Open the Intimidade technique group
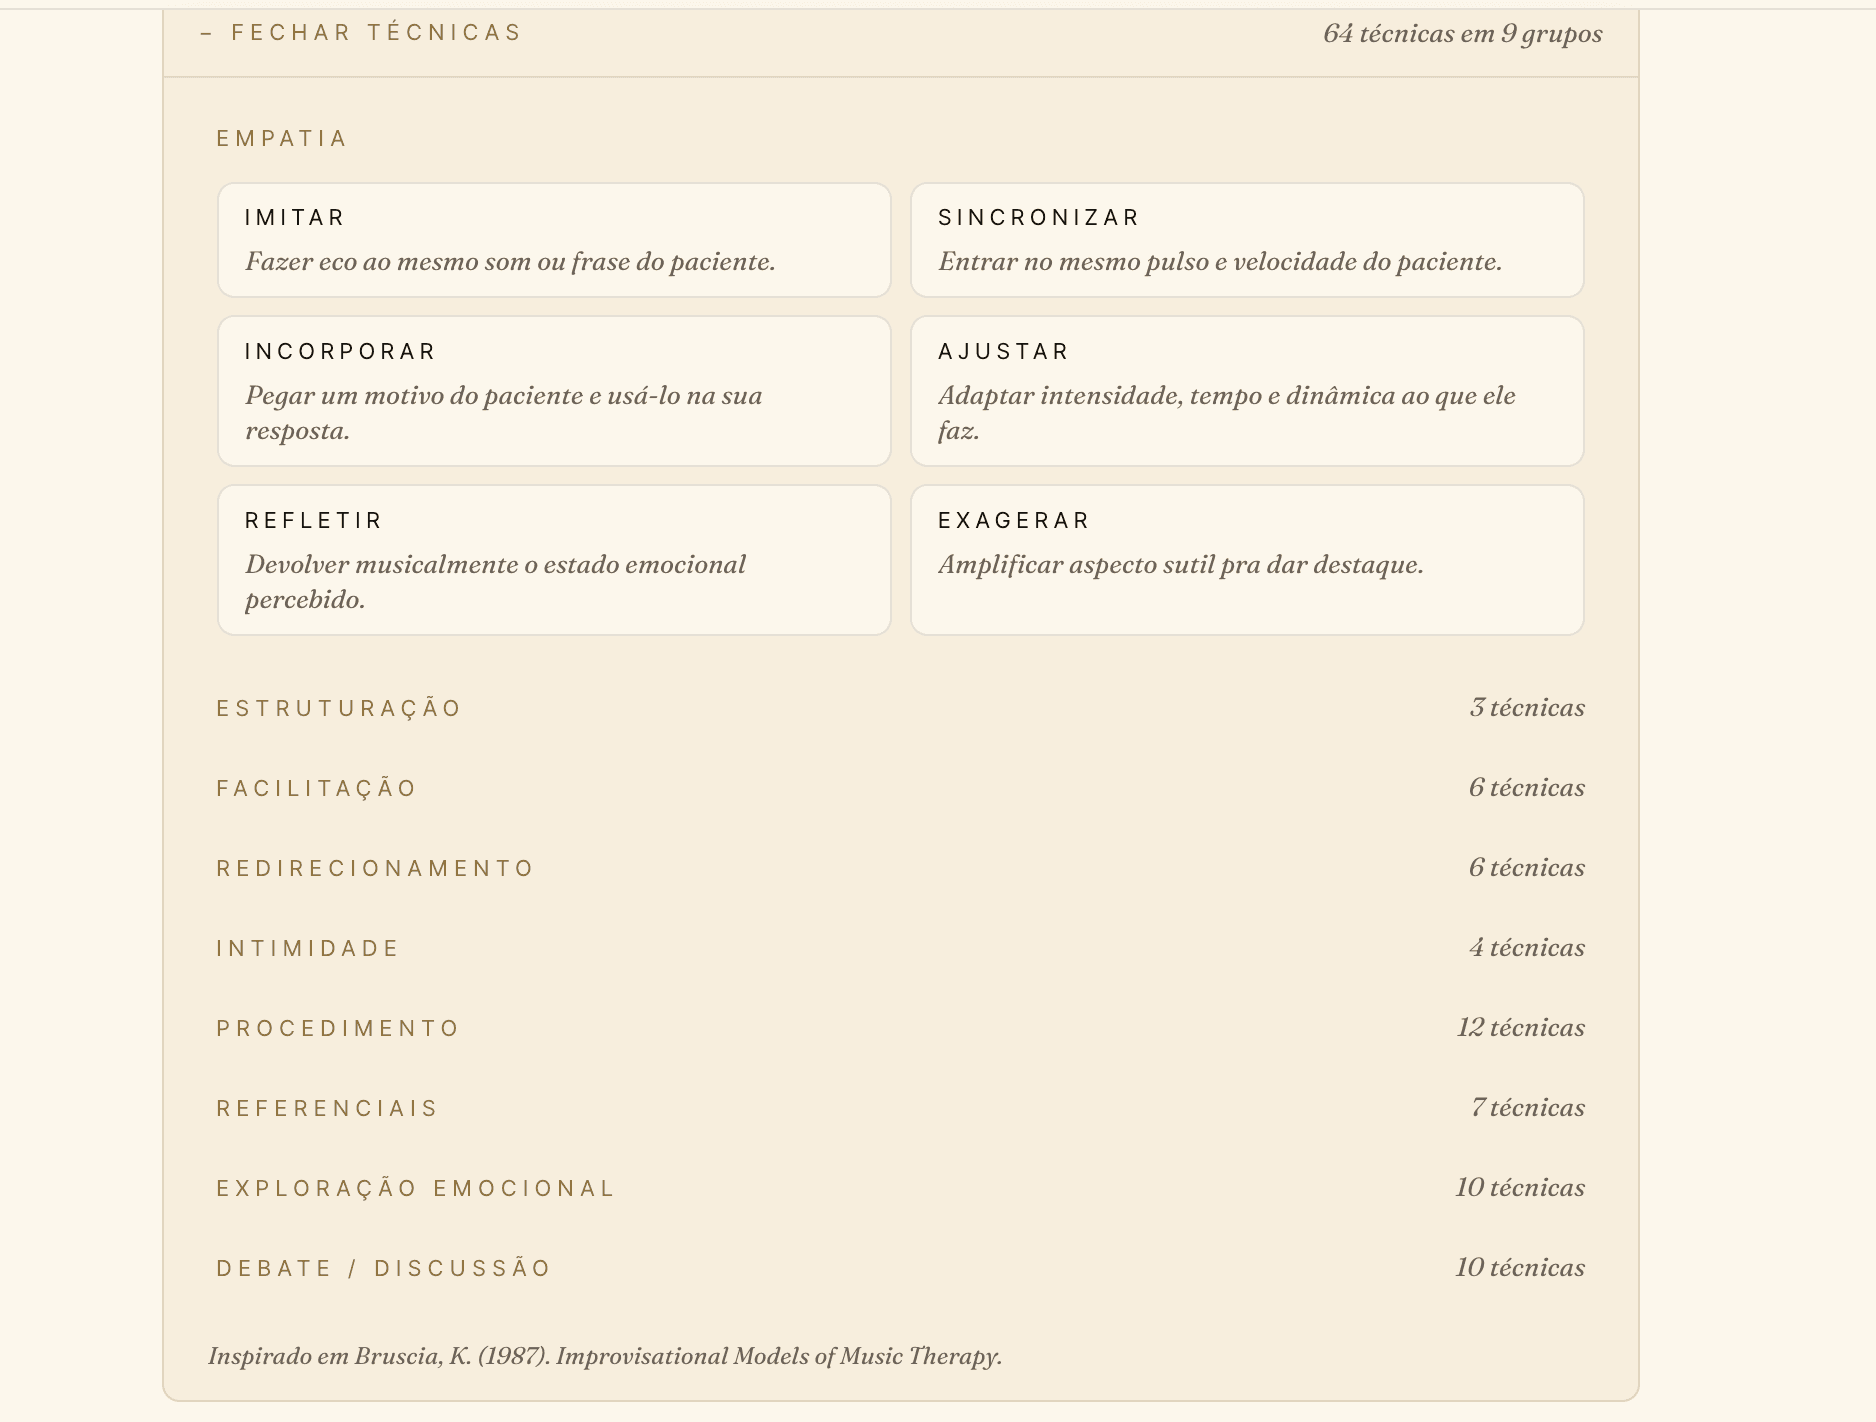 point(900,948)
